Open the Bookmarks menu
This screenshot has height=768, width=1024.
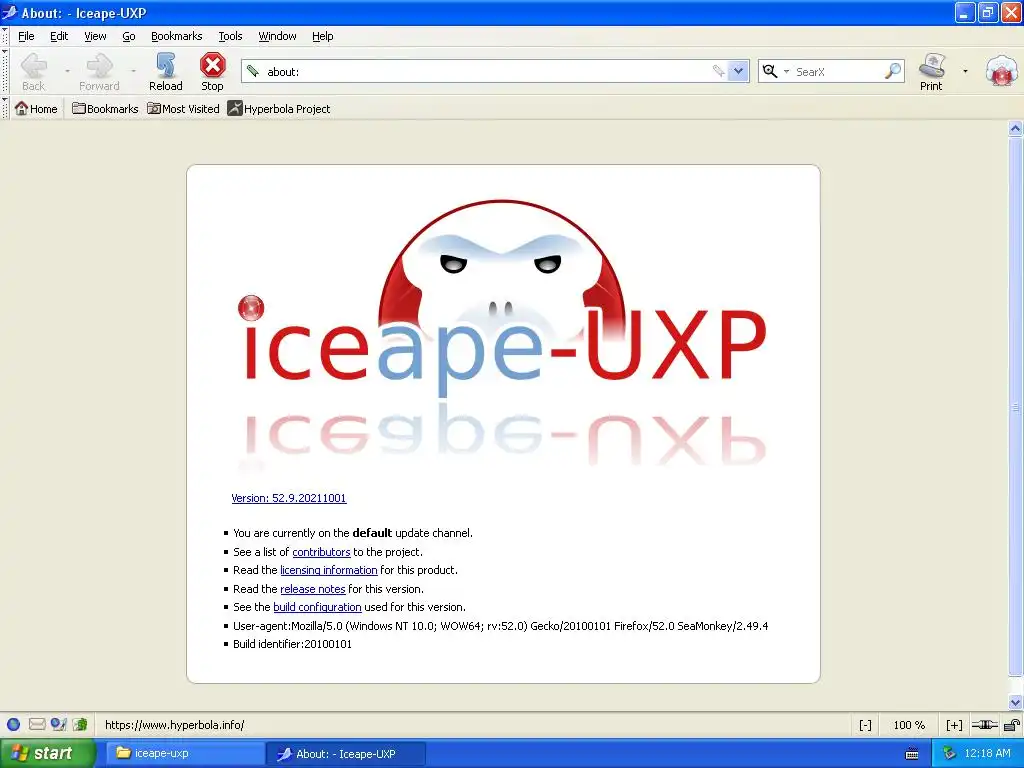176,36
